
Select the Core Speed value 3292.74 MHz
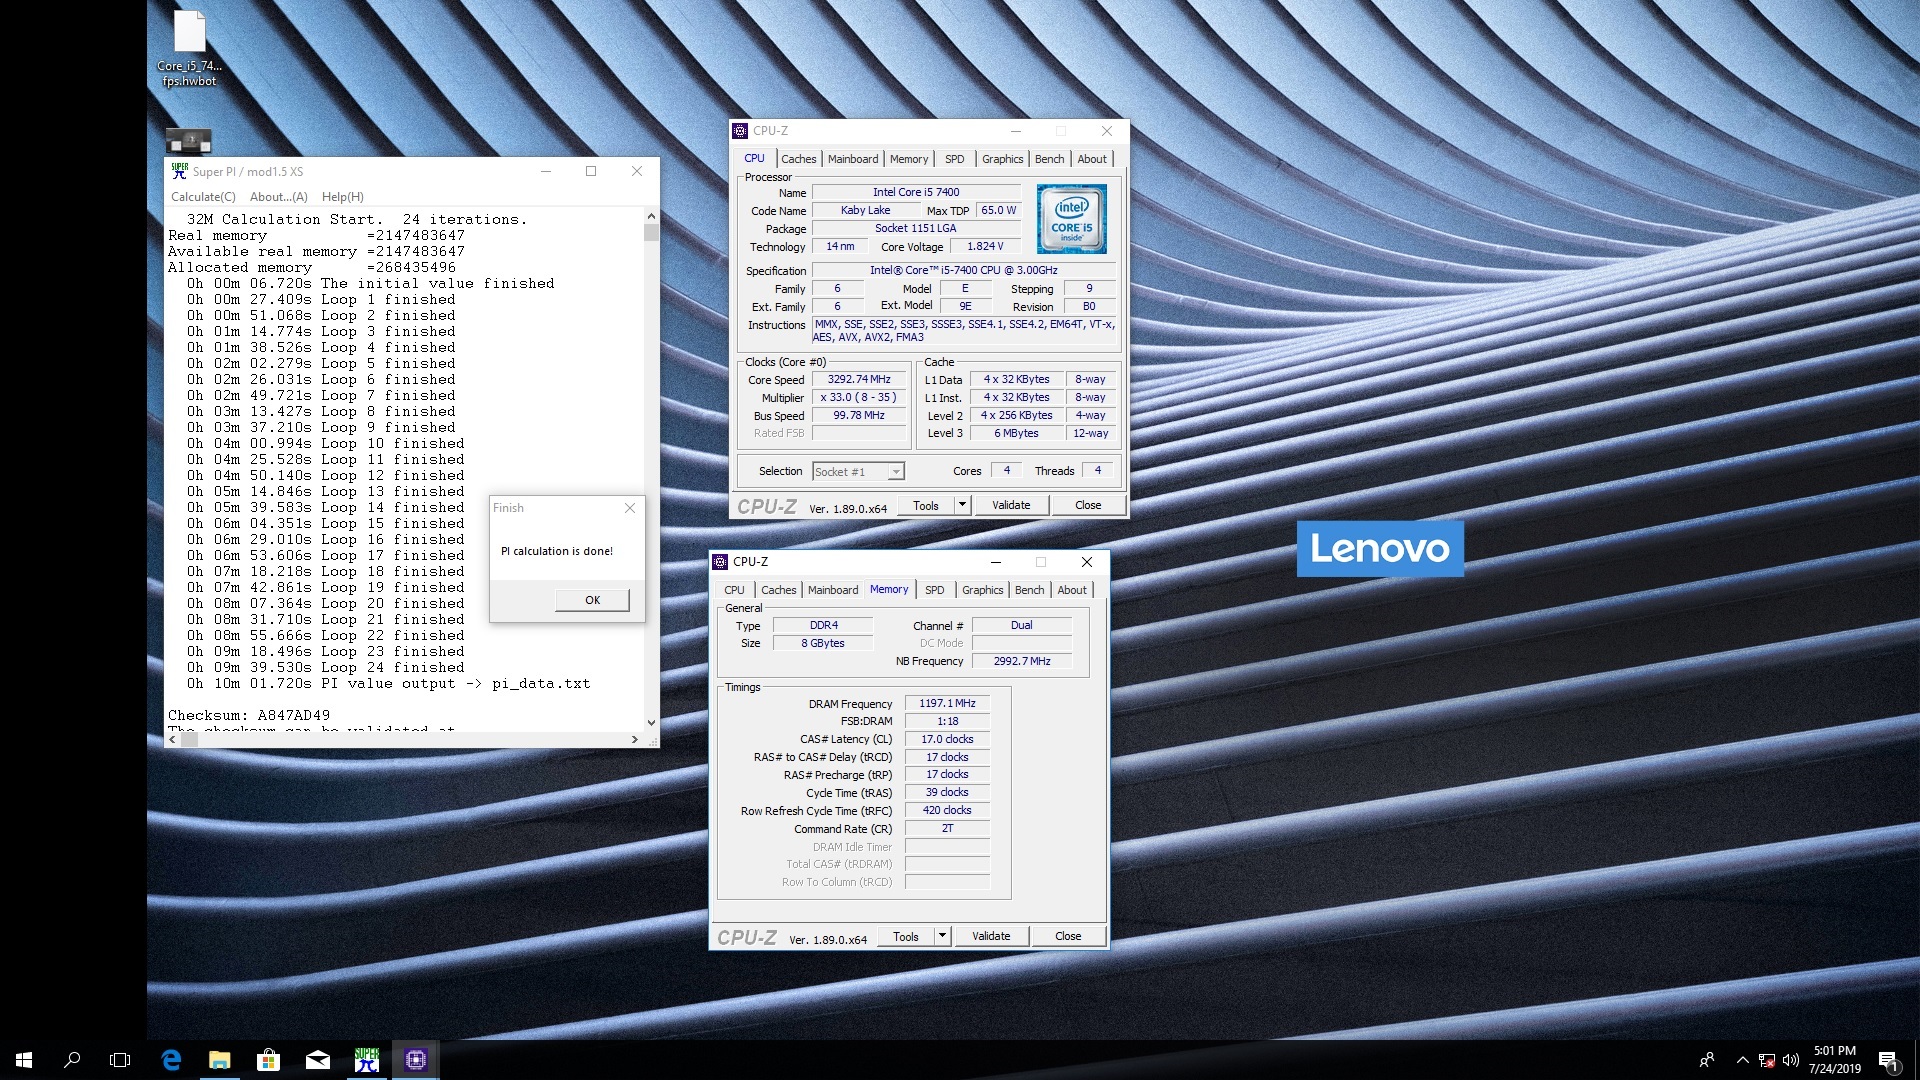859,380
